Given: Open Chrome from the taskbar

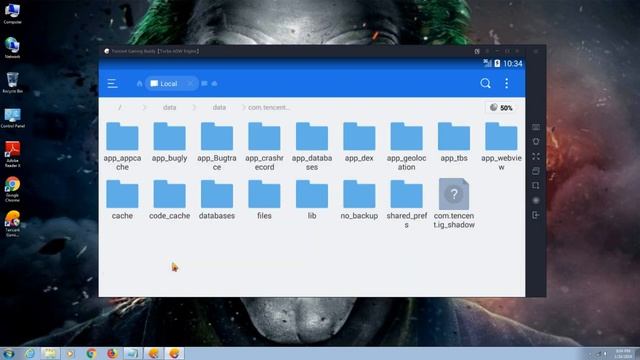Looking at the screenshot, I should click(91, 353).
